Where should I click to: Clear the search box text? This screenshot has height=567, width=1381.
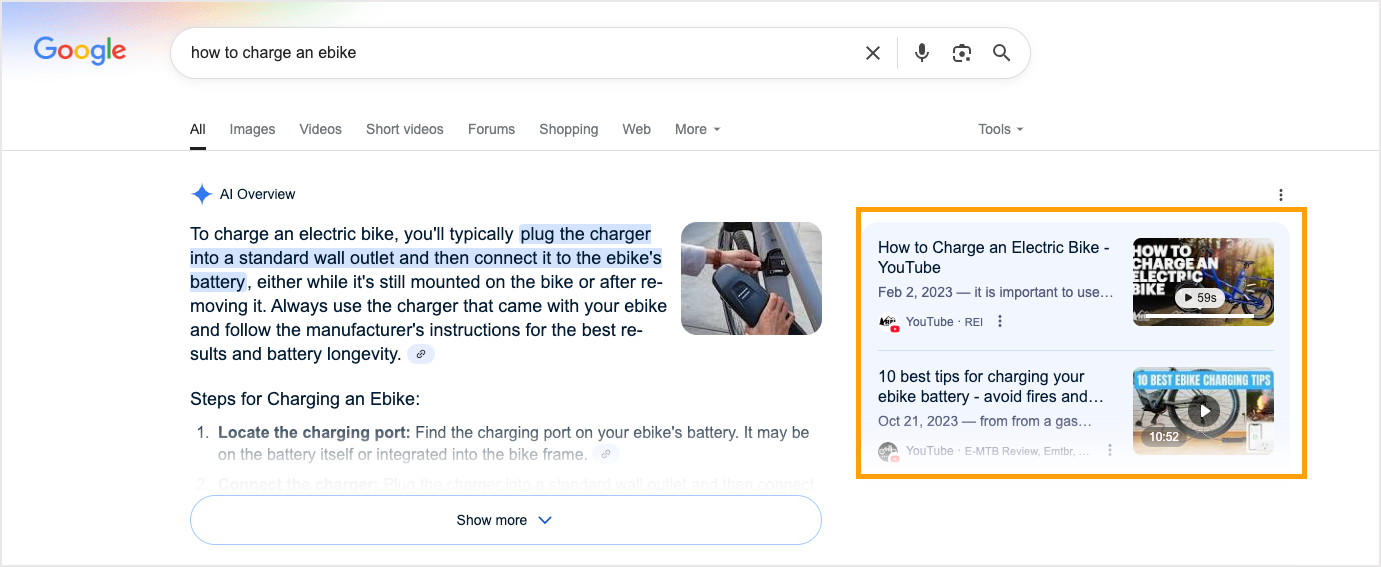(x=873, y=53)
